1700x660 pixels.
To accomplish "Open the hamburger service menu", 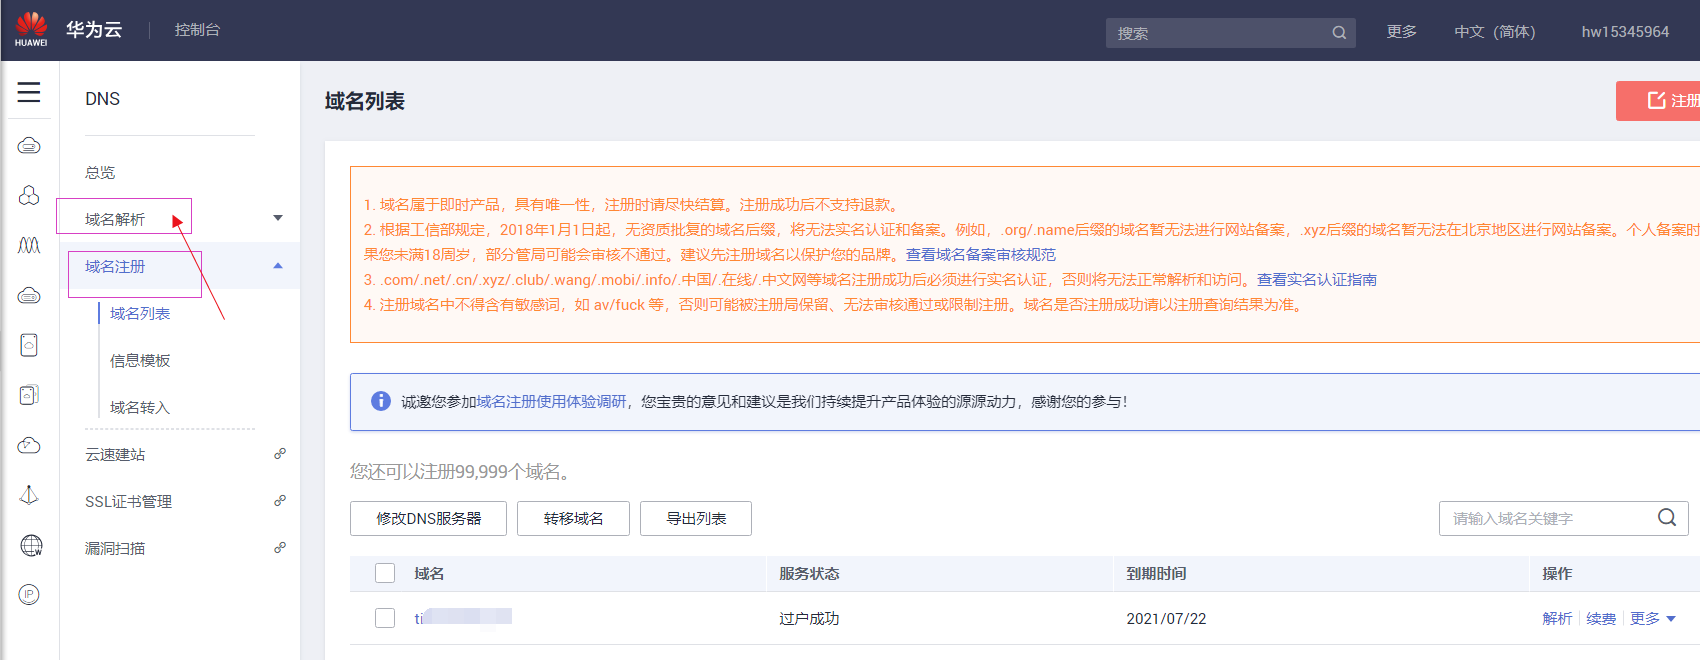I will coord(29,92).
